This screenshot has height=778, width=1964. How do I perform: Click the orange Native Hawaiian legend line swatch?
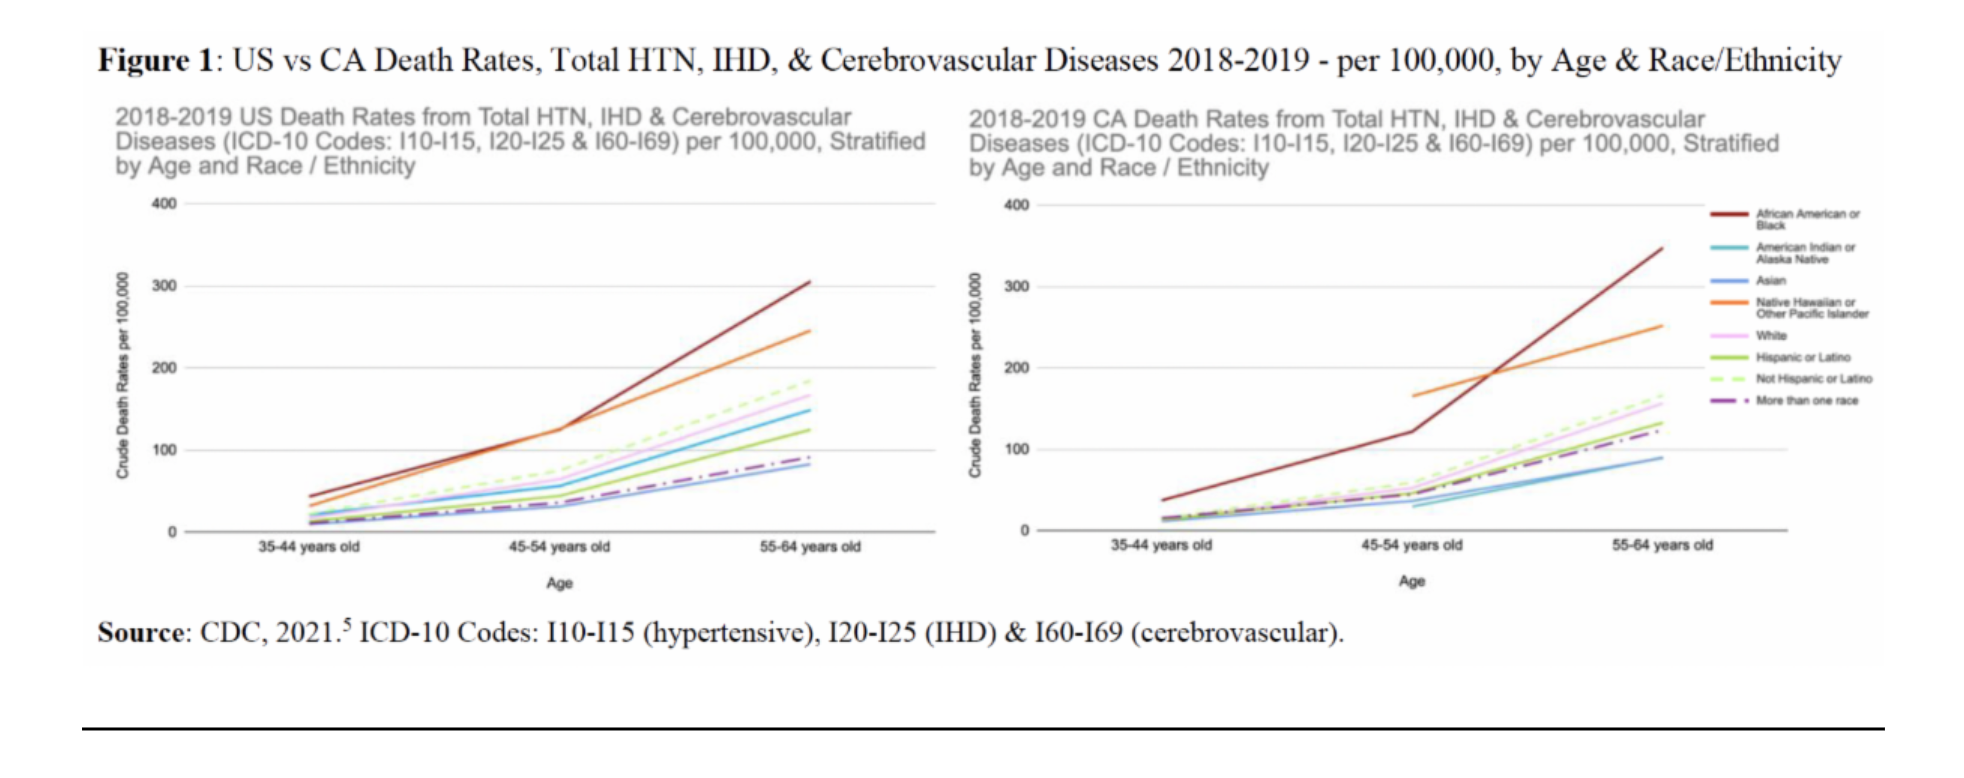(1729, 302)
